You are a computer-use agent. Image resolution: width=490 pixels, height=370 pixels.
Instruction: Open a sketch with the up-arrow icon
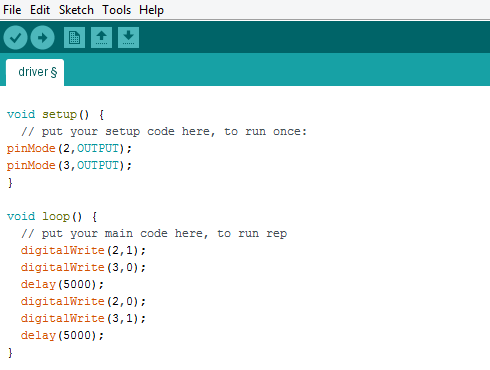pyautogui.click(x=101, y=37)
